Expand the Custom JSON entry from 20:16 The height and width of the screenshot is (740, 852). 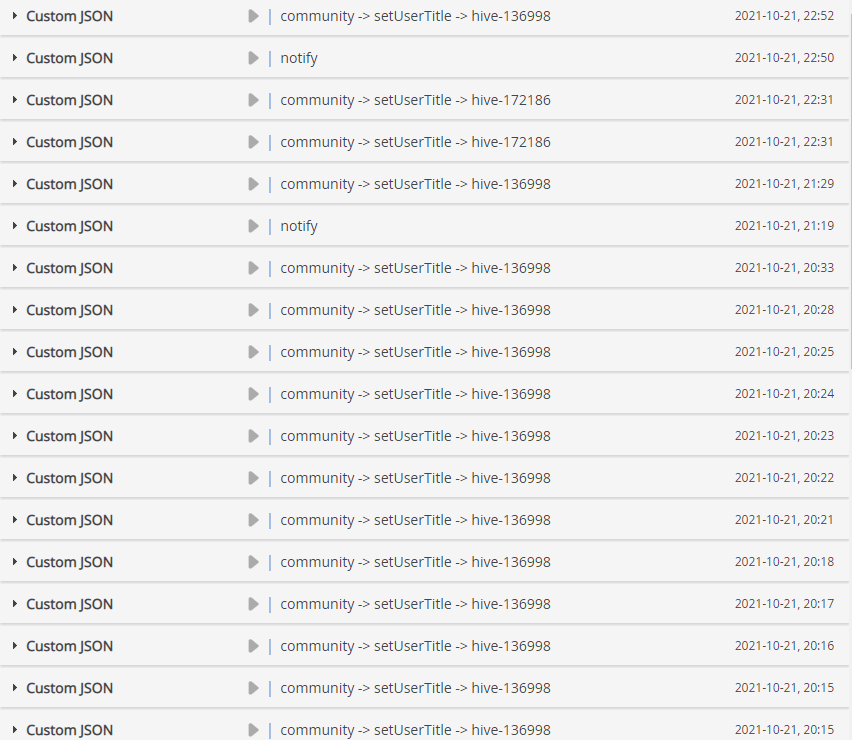[x=15, y=645]
